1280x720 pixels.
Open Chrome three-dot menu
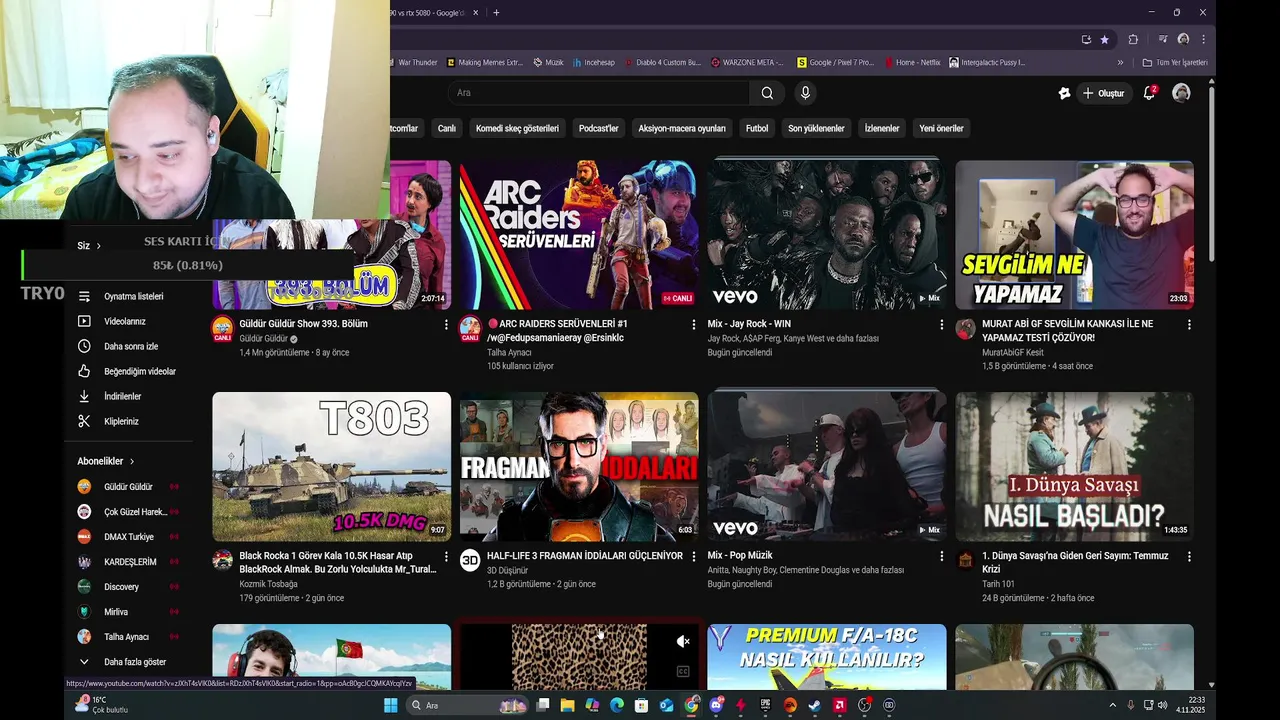(1203, 39)
